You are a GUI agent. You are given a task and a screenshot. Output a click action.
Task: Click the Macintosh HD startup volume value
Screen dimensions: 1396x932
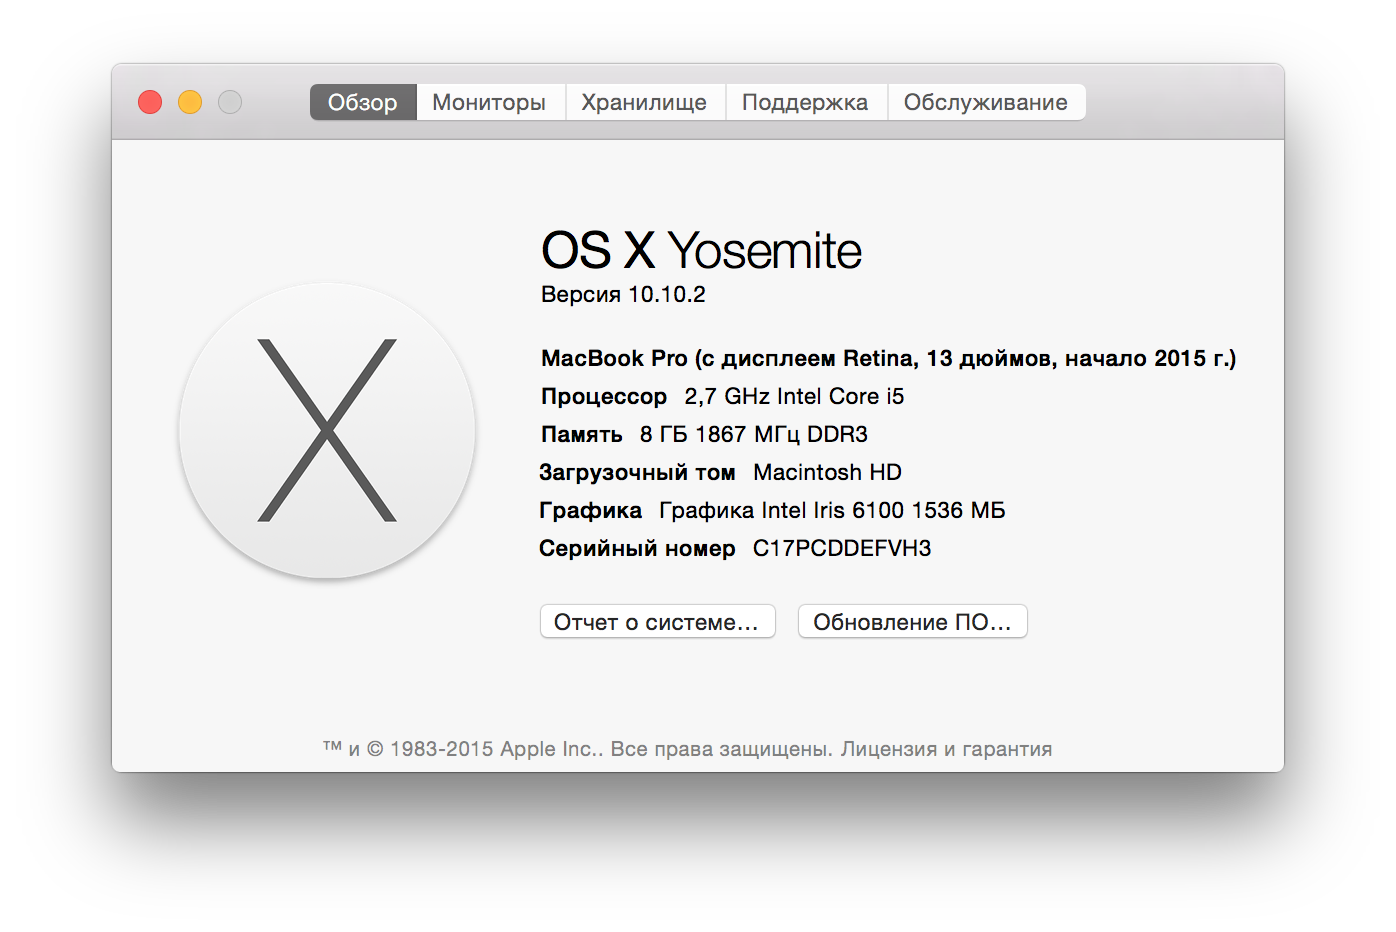[x=827, y=472]
